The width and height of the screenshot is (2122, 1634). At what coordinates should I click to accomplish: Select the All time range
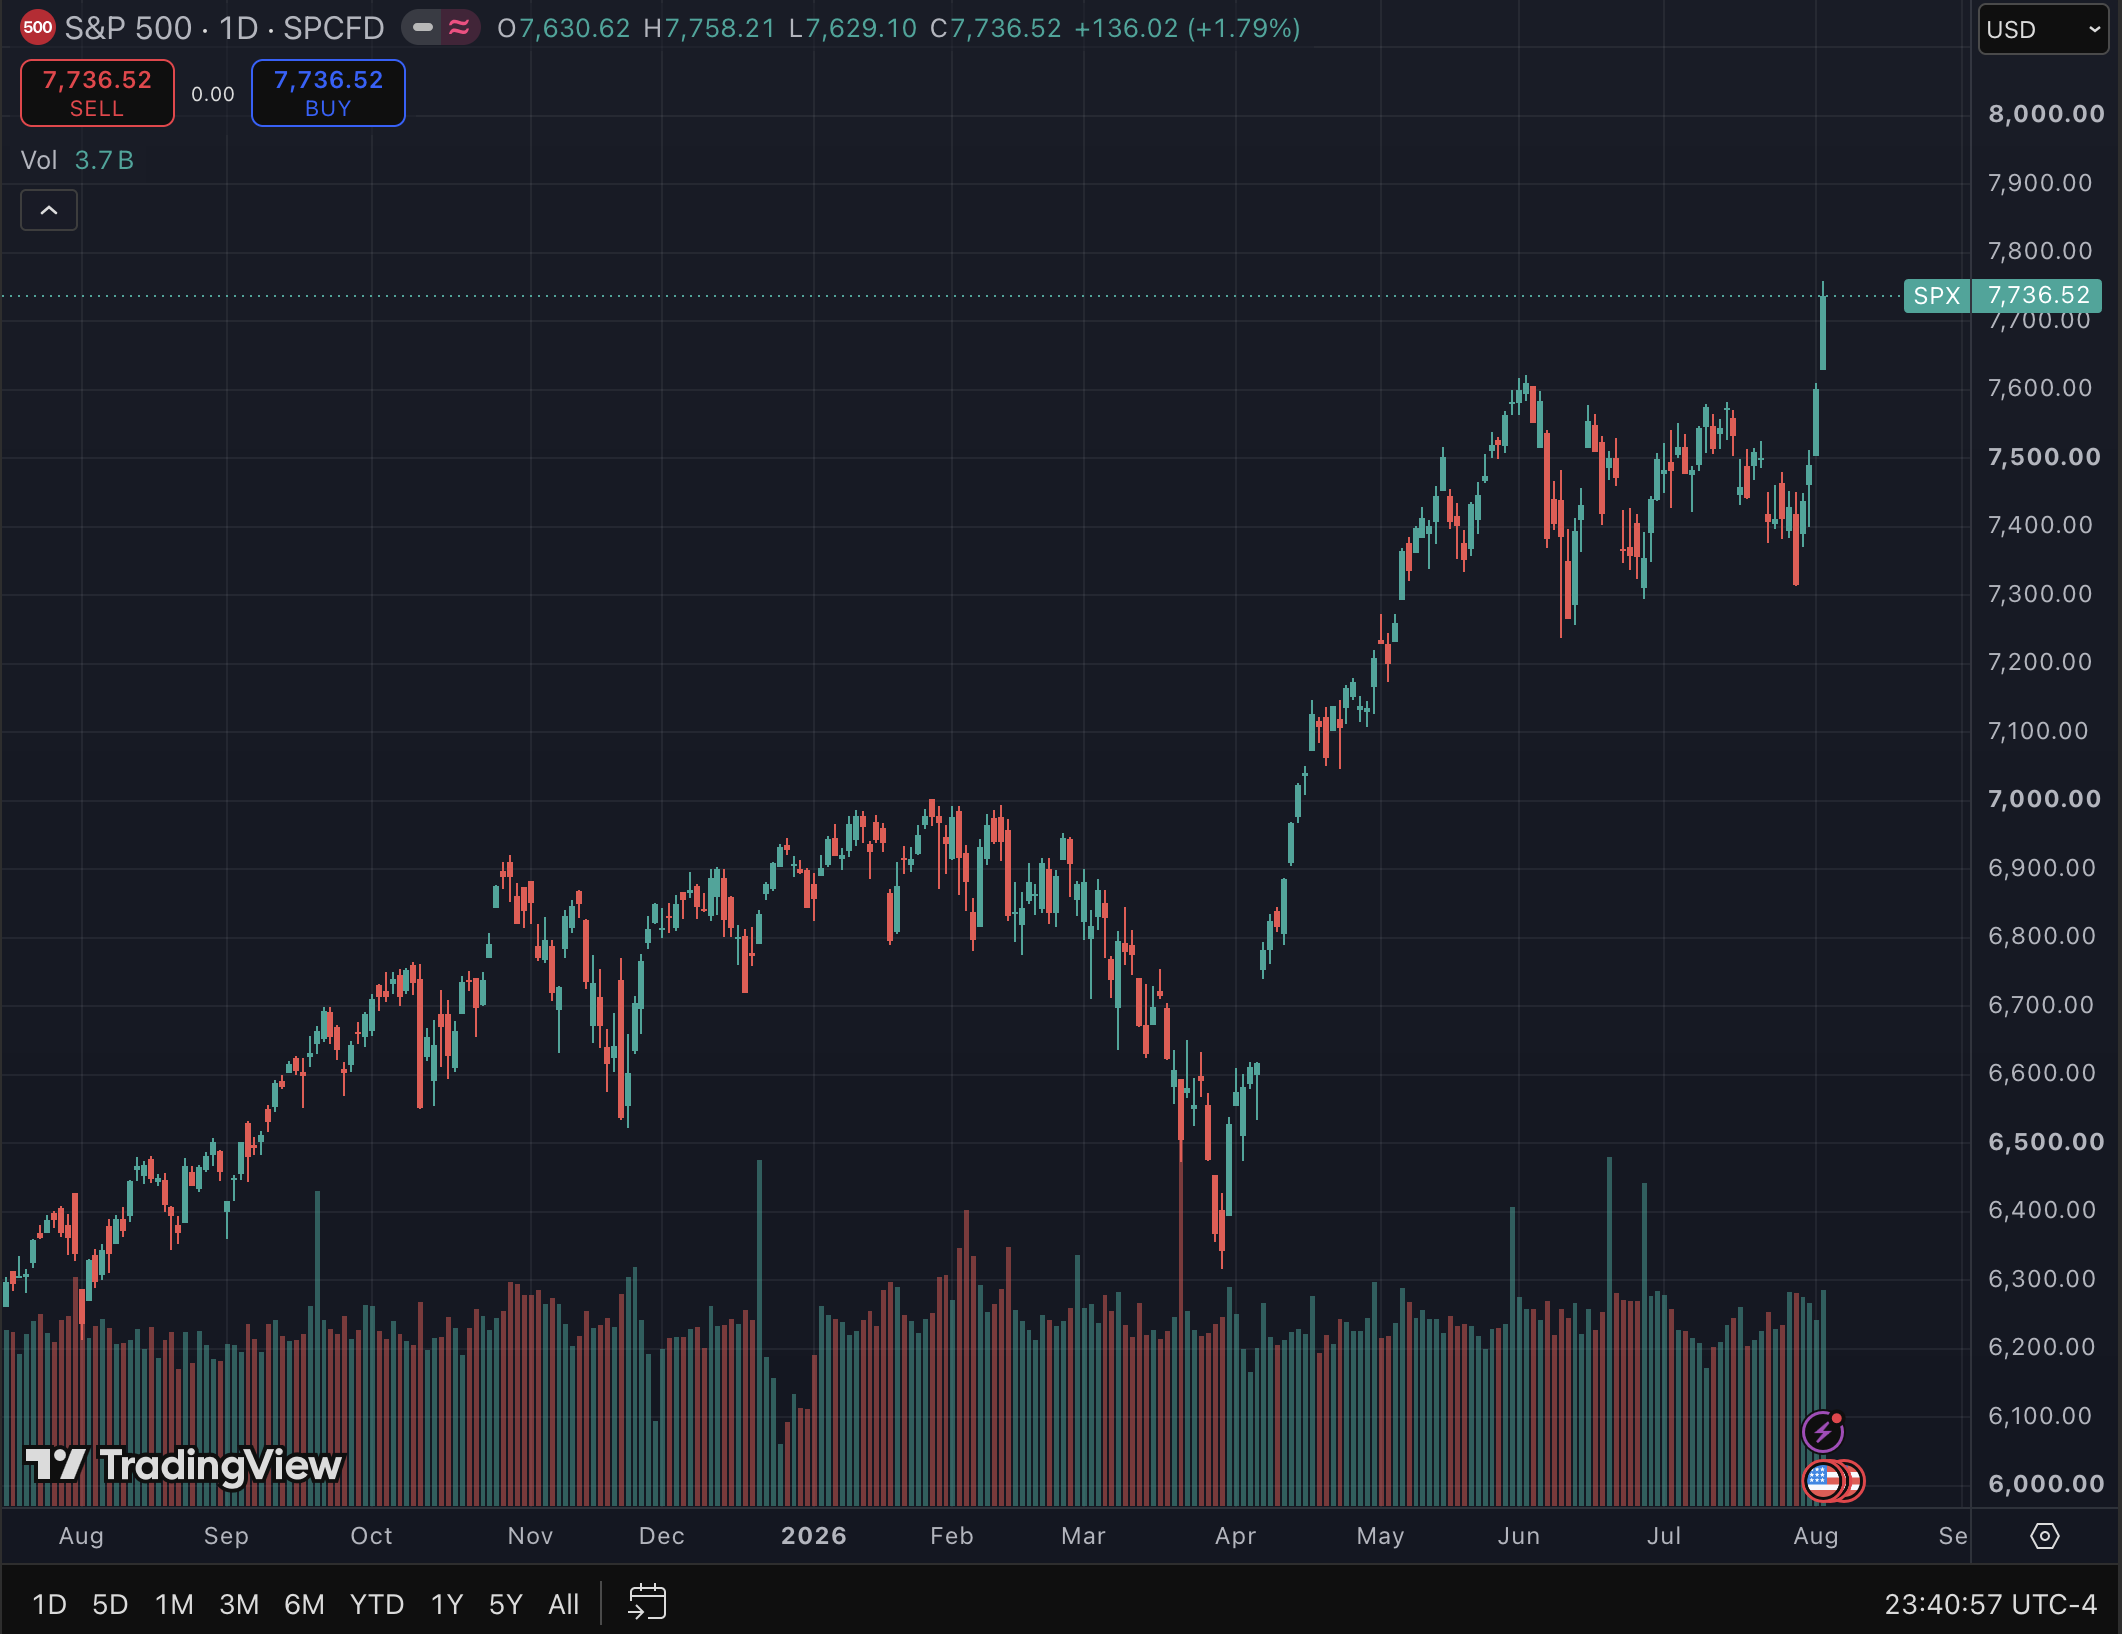click(x=563, y=1604)
